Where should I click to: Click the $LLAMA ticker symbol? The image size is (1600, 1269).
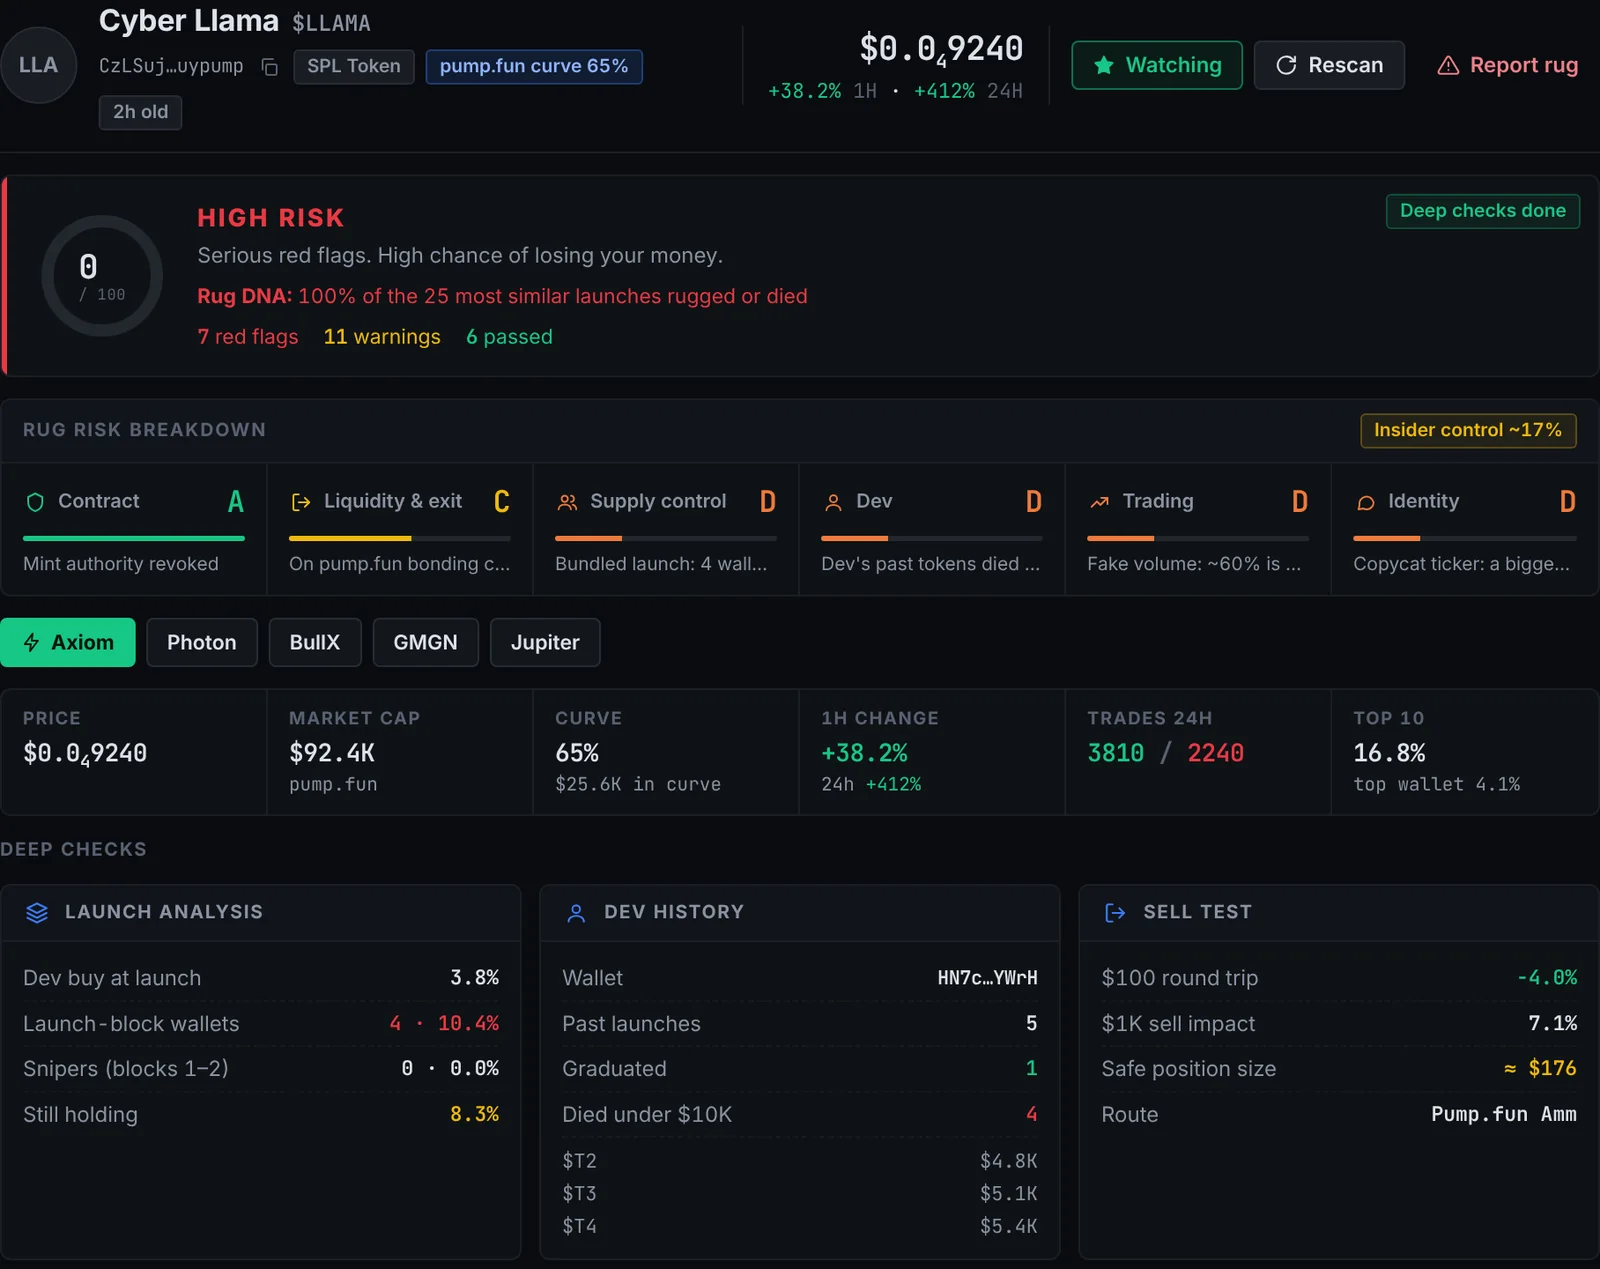coord(331,23)
